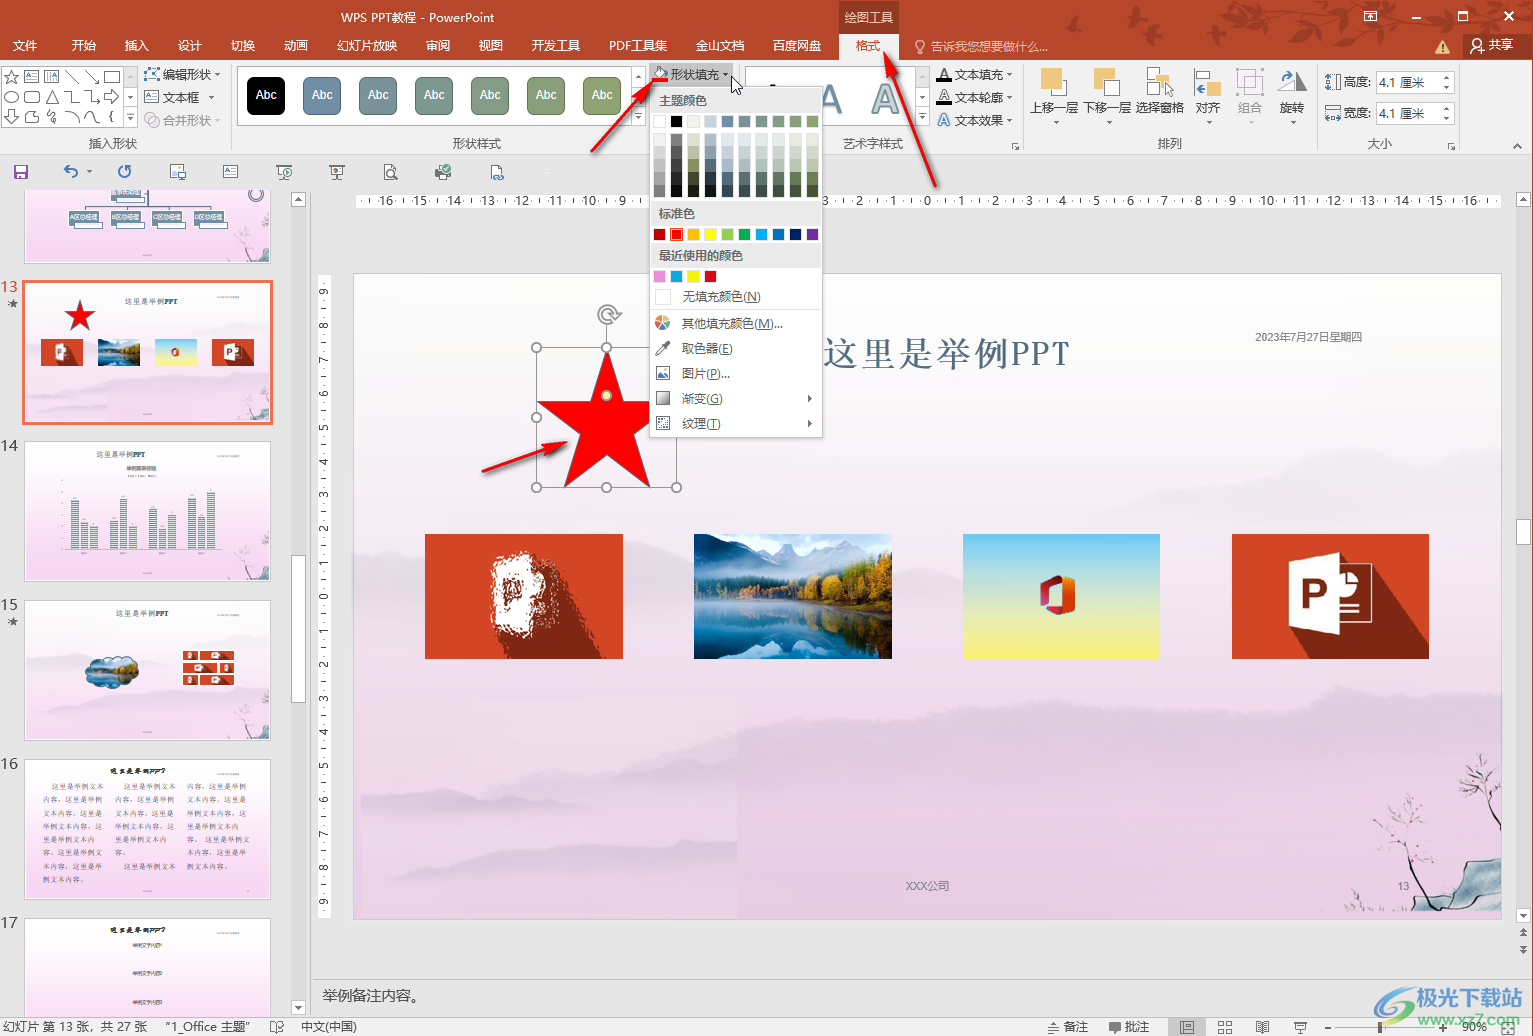Select the down arrow block shape
The image size is (1533, 1036).
coord(12,117)
